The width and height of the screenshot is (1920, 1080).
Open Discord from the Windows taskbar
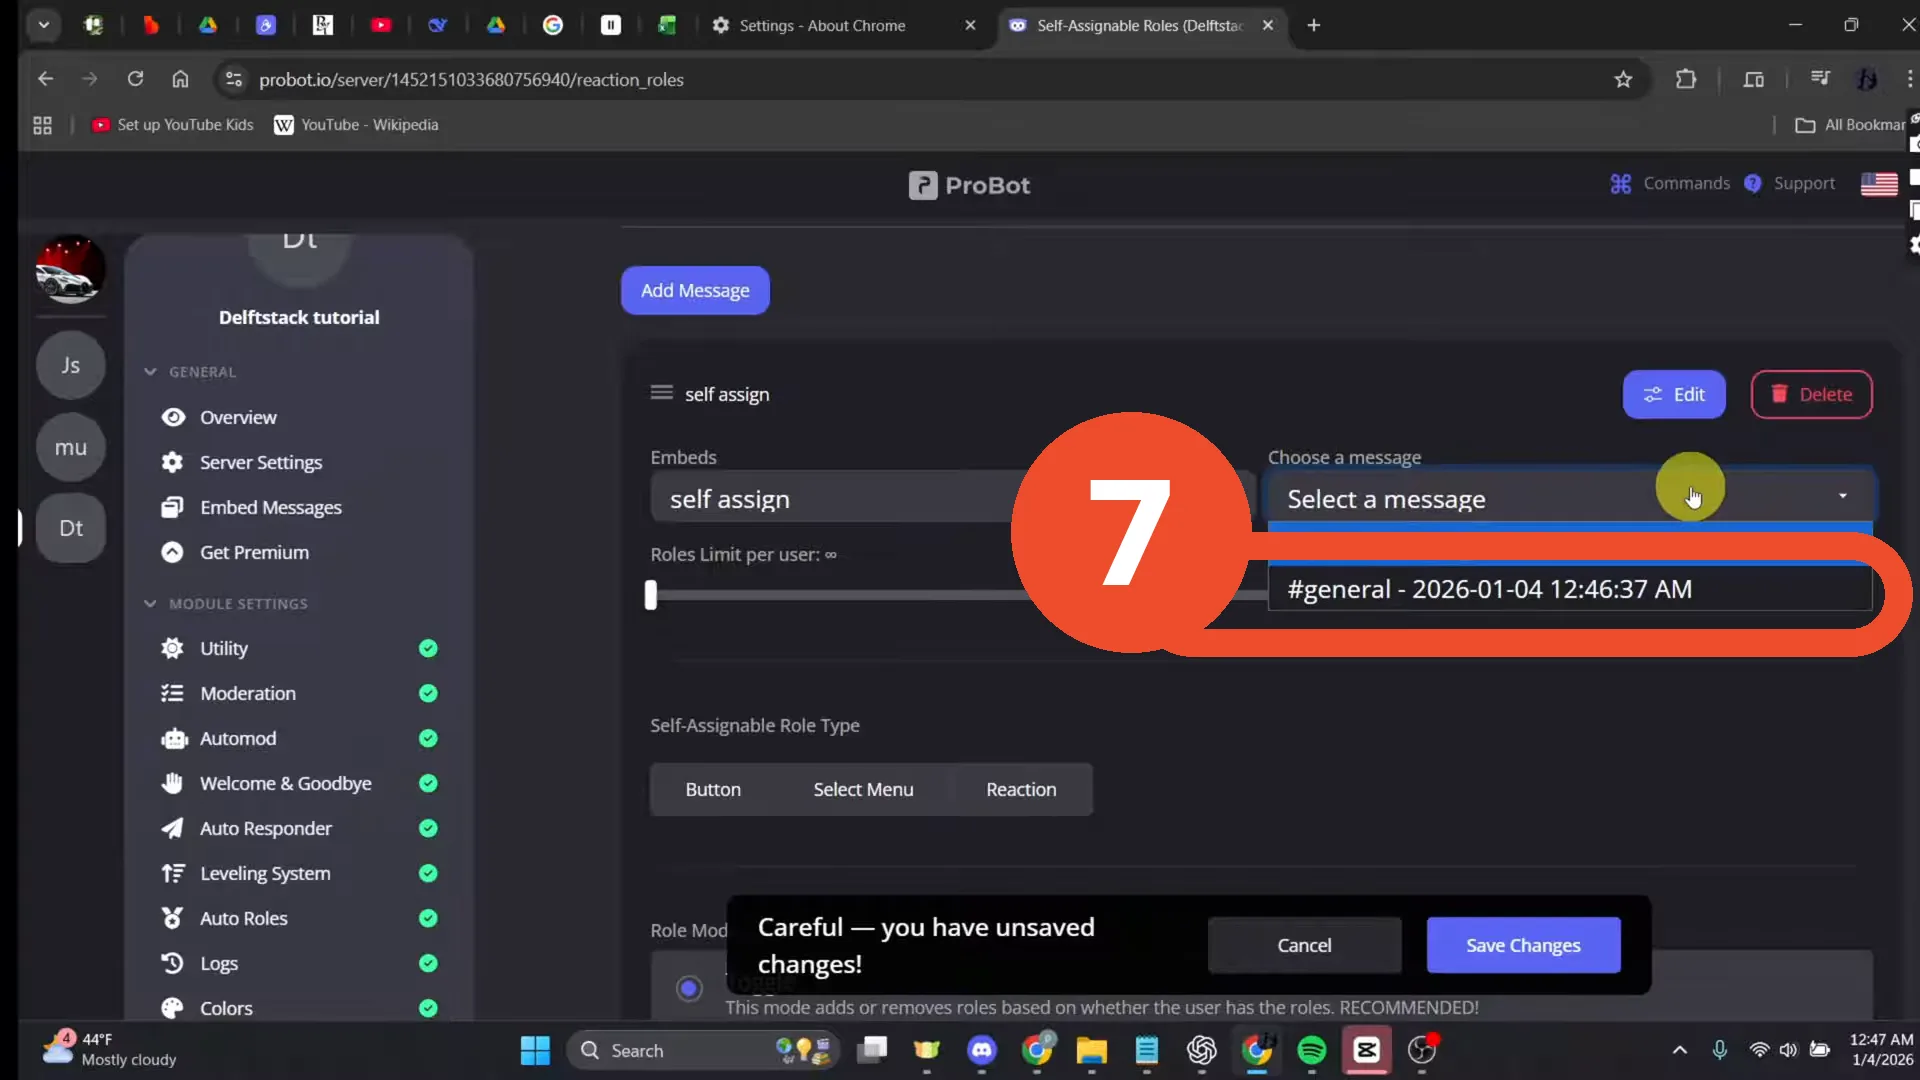tap(982, 1050)
